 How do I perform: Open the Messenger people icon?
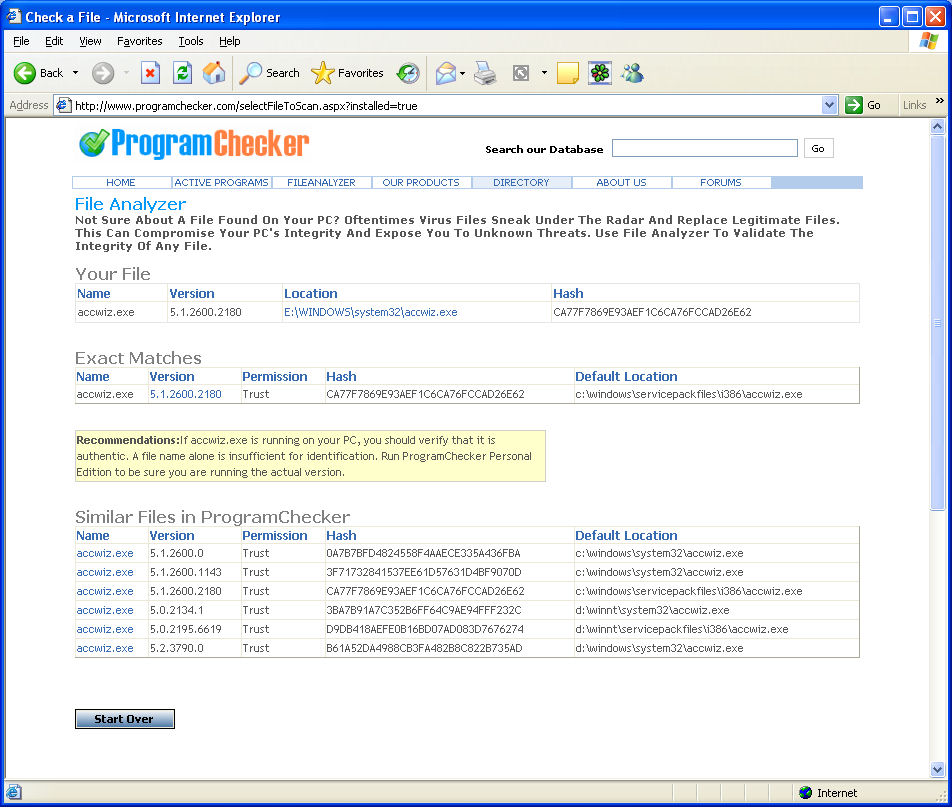(x=632, y=73)
